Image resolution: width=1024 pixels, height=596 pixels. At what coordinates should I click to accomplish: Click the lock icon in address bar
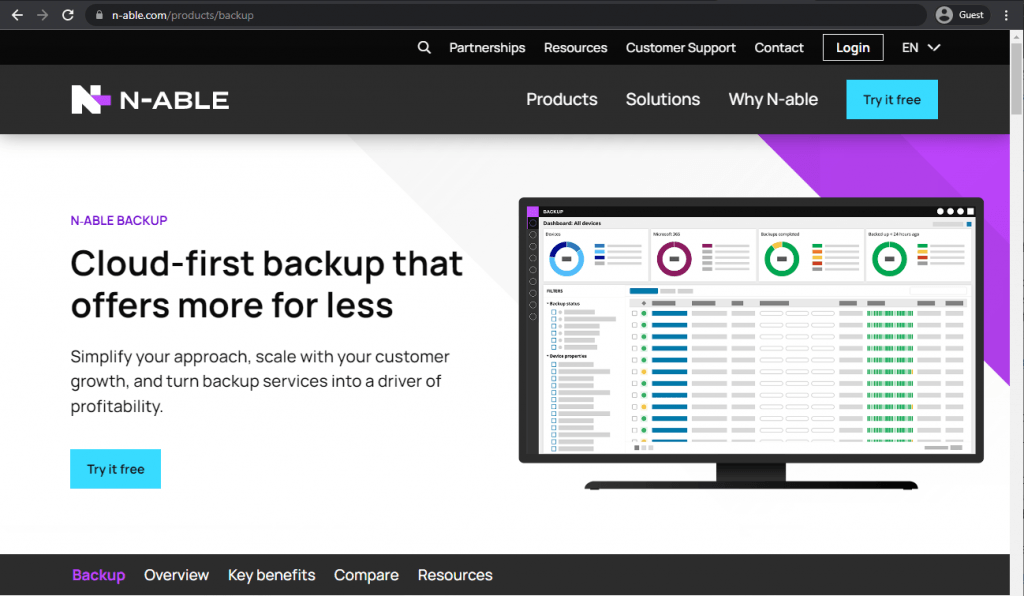99,15
